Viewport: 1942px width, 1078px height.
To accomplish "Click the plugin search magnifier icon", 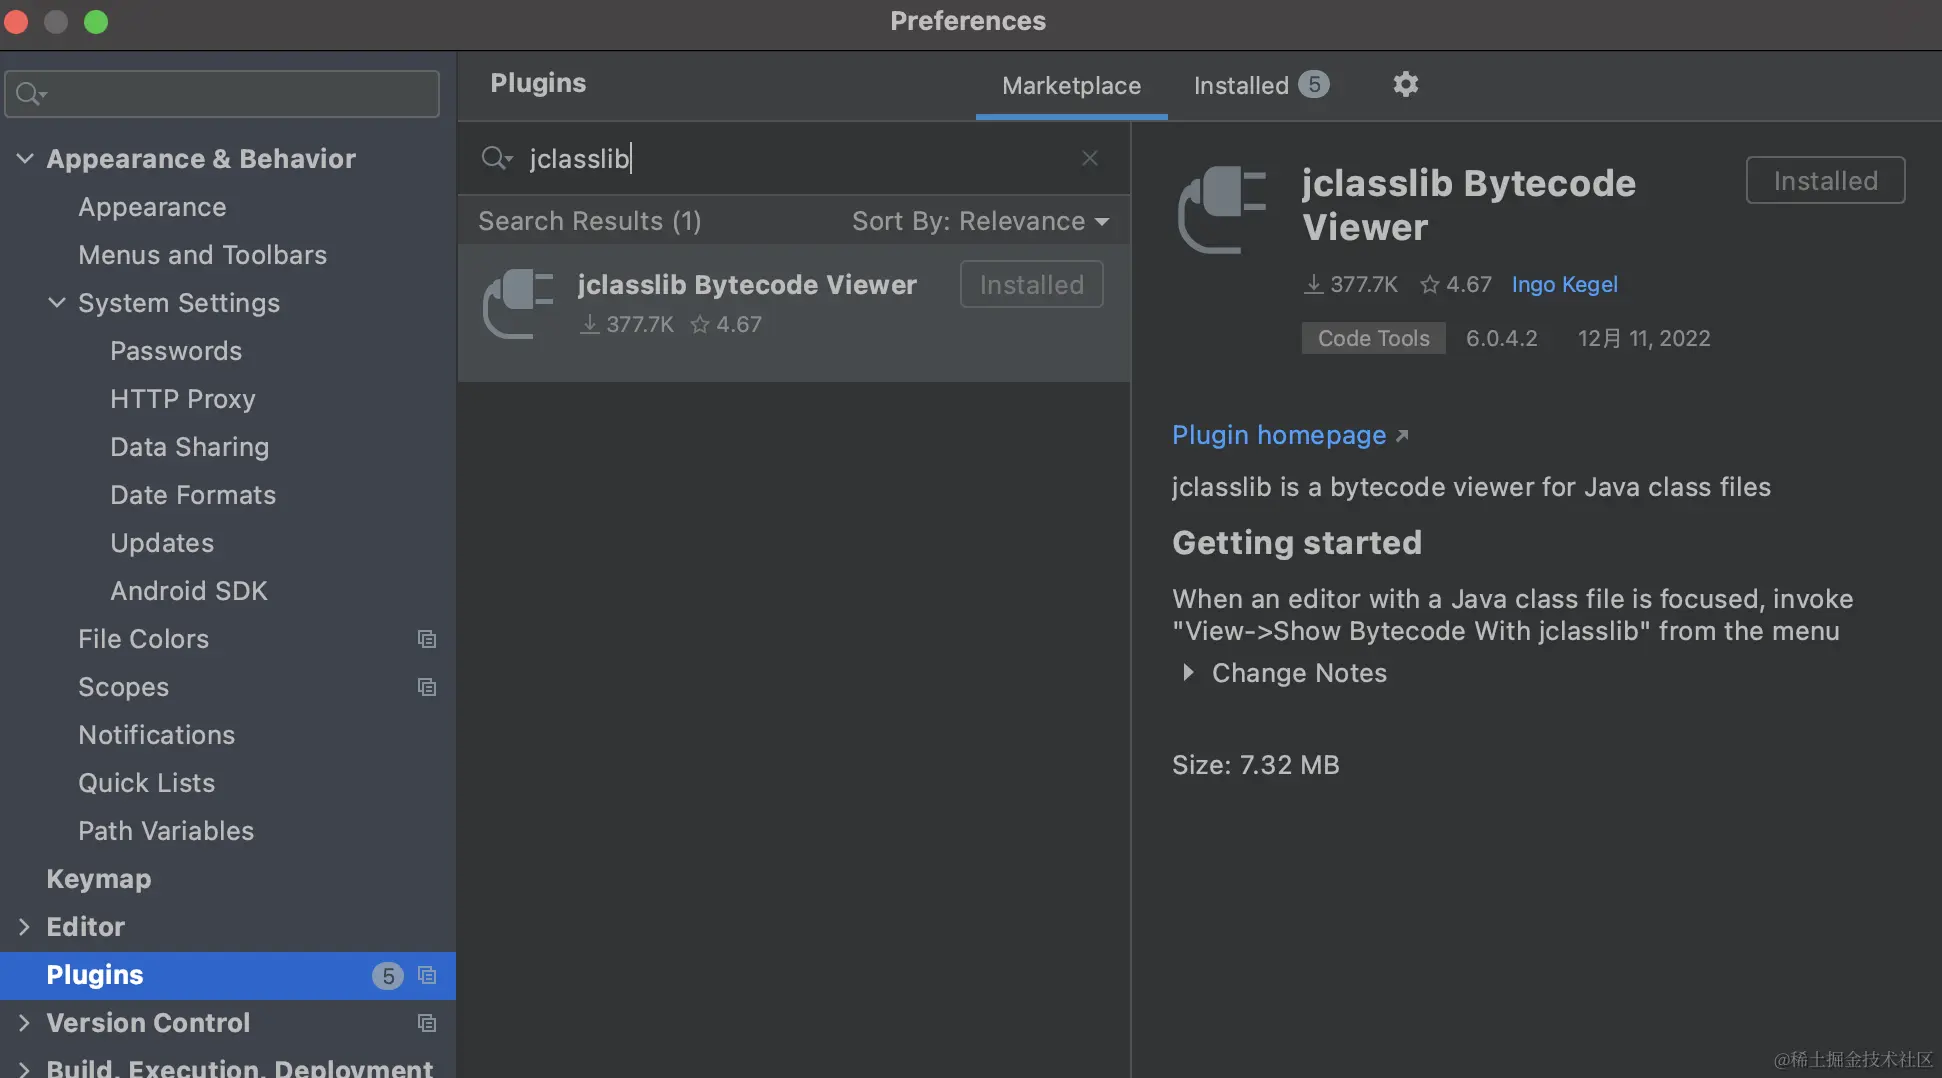I will [495, 158].
